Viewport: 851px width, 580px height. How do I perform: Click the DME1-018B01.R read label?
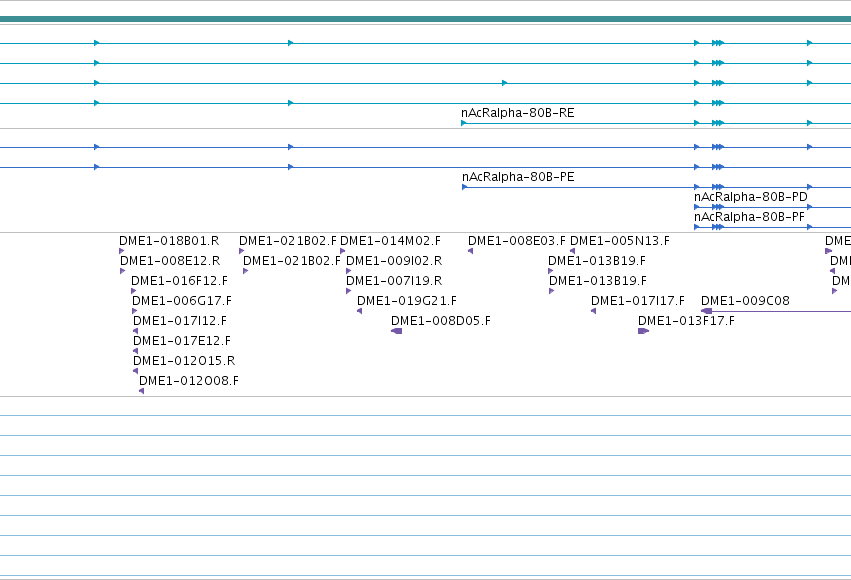point(169,241)
